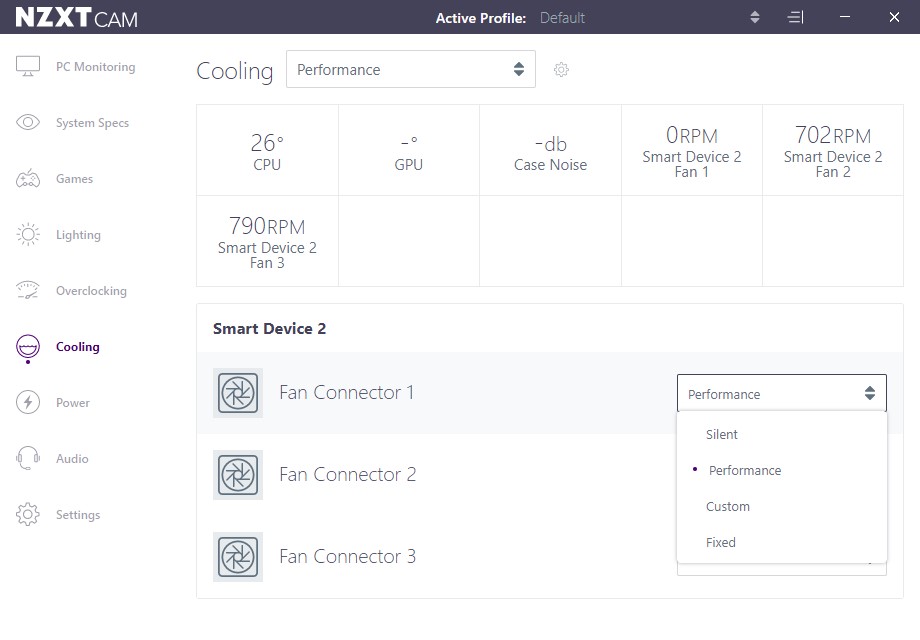Click the Games controller icon
Image resolution: width=920 pixels, height=640 pixels.
pos(28,178)
